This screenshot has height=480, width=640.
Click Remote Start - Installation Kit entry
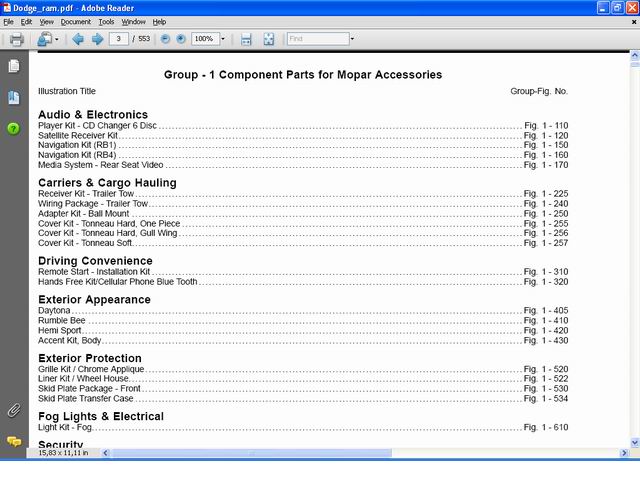click(x=94, y=272)
